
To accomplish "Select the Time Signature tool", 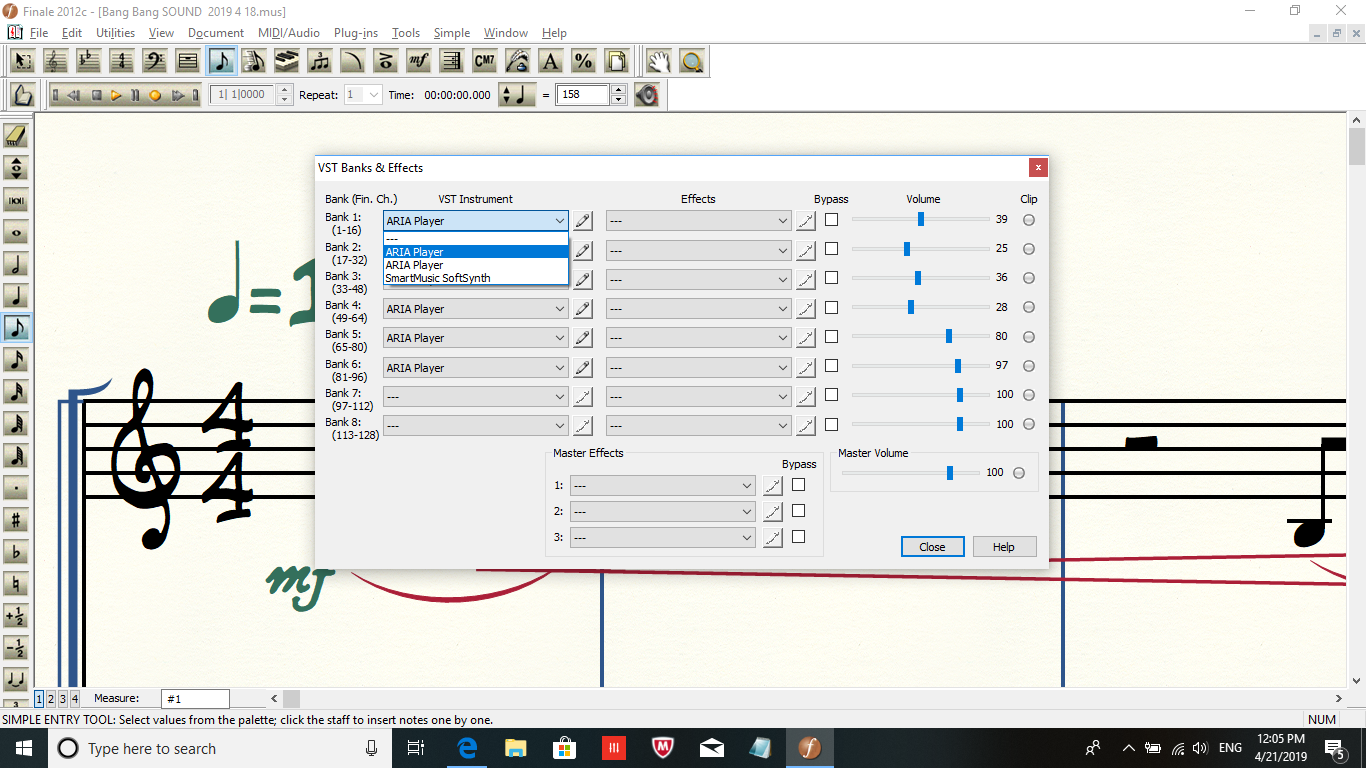I will (x=121, y=61).
